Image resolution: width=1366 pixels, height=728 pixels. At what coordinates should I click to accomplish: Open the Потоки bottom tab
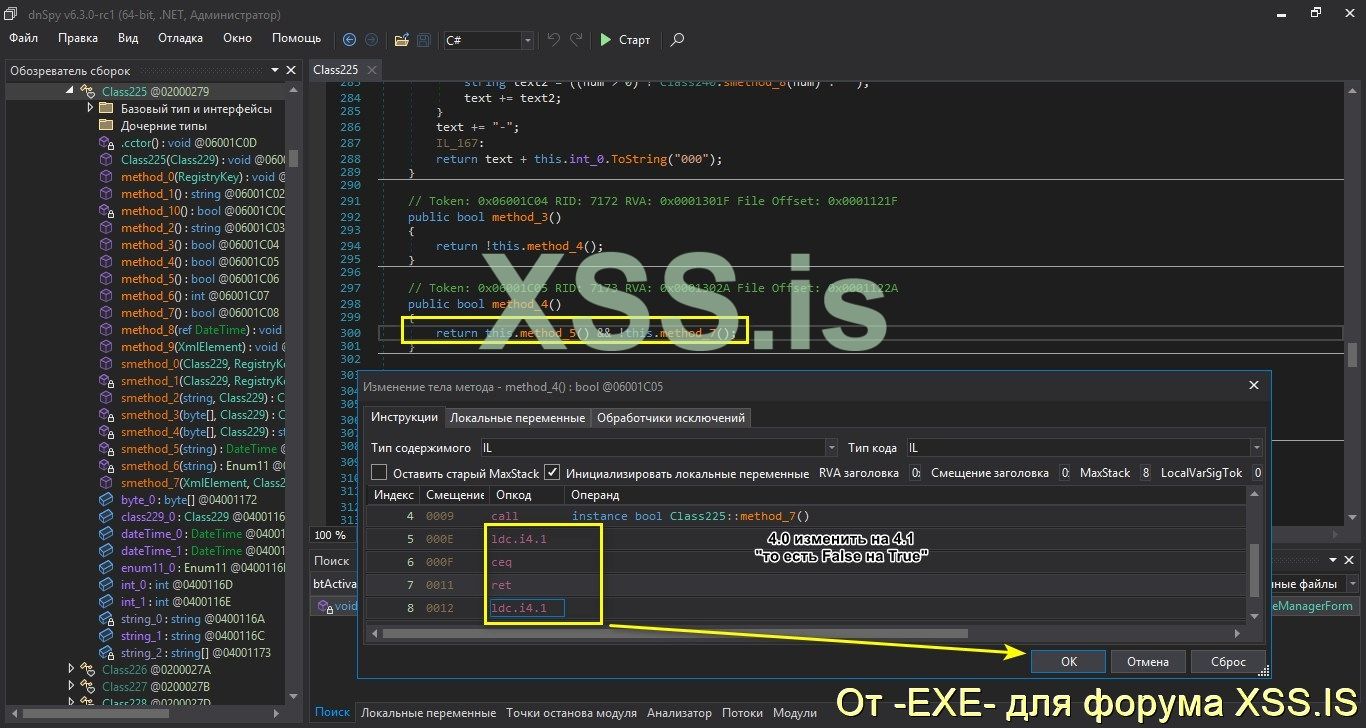pyautogui.click(x=742, y=713)
